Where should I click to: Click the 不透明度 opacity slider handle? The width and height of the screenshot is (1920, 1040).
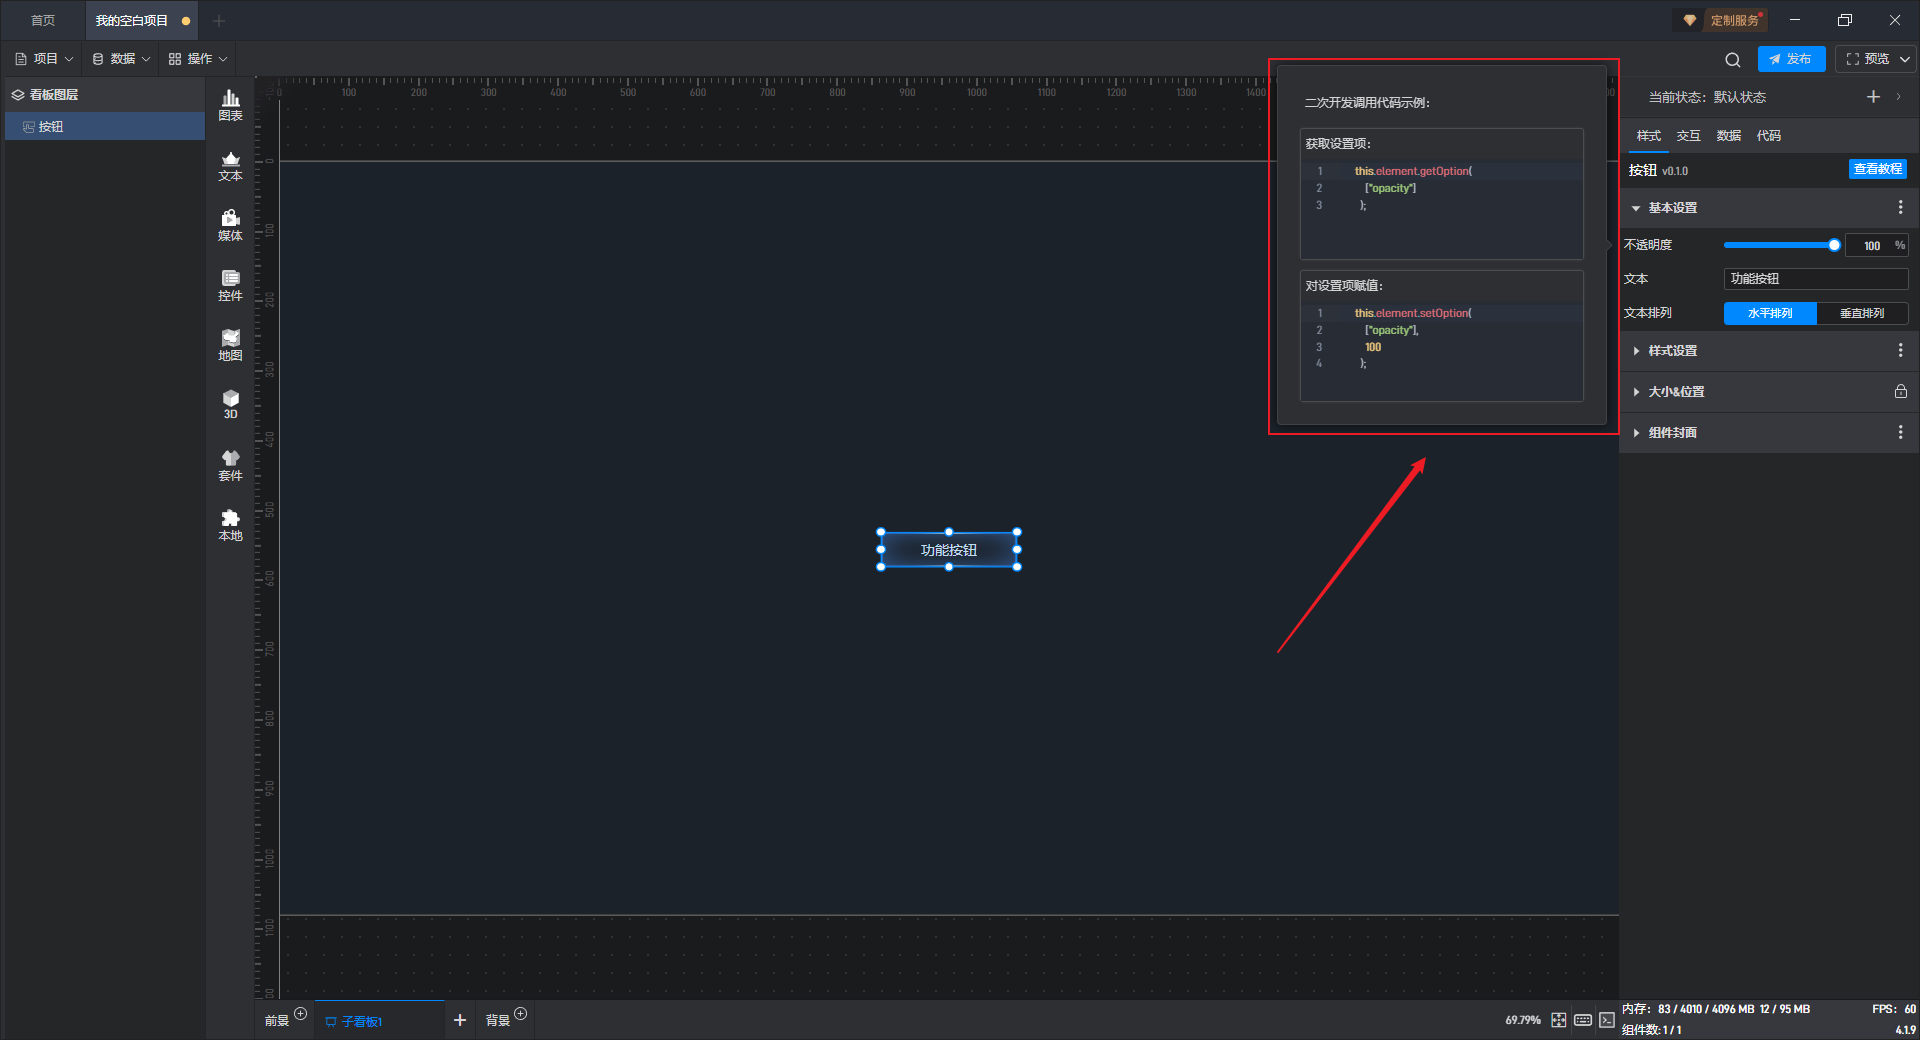[1834, 245]
